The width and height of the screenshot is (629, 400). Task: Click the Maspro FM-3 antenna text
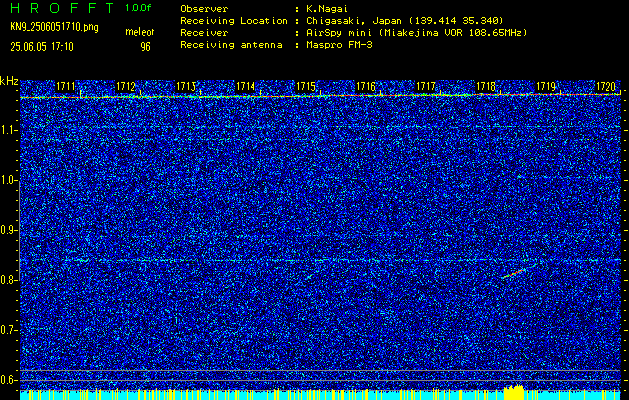click(339, 45)
